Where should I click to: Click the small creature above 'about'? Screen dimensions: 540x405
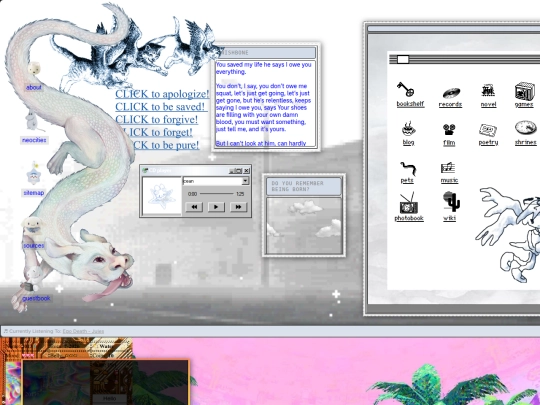click(34, 69)
